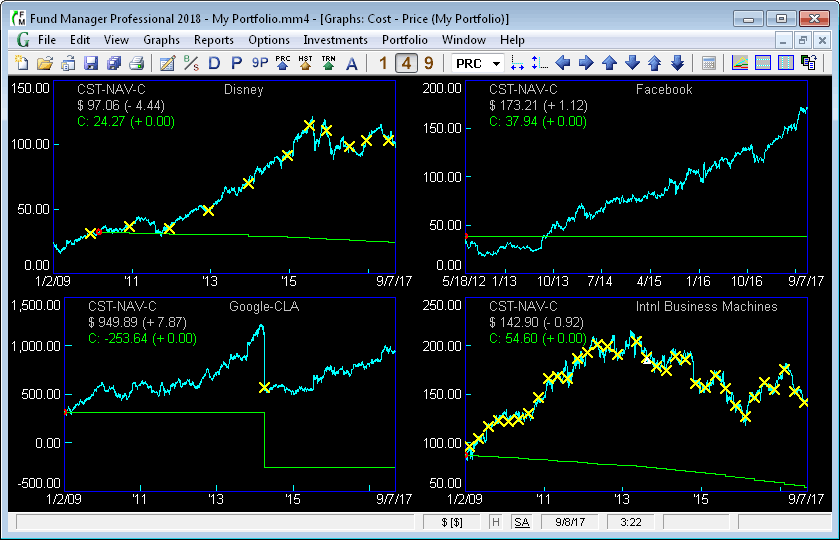Click the yellow X marker on Google-CLA graph
The width and height of the screenshot is (840, 540).
pos(264,387)
